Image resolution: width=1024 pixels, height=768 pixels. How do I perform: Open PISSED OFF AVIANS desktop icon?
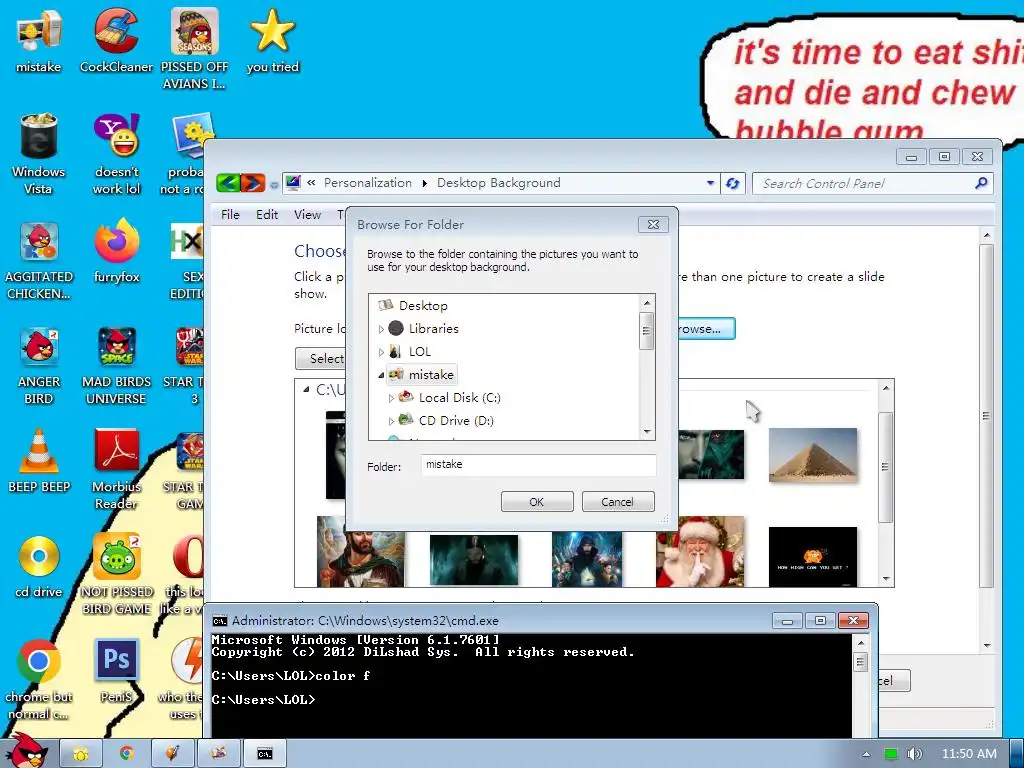coord(194,49)
